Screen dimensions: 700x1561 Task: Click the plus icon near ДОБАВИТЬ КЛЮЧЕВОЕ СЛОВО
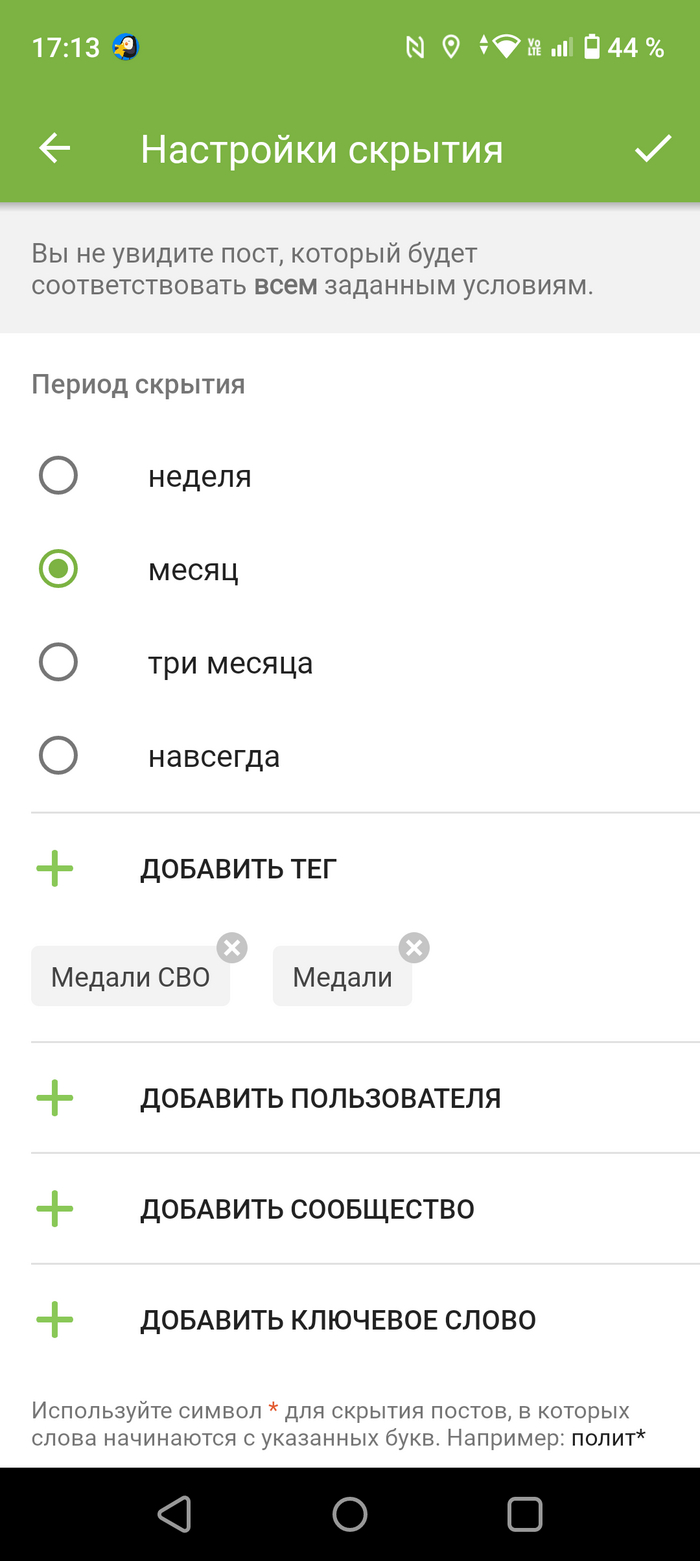click(54, 1318)
